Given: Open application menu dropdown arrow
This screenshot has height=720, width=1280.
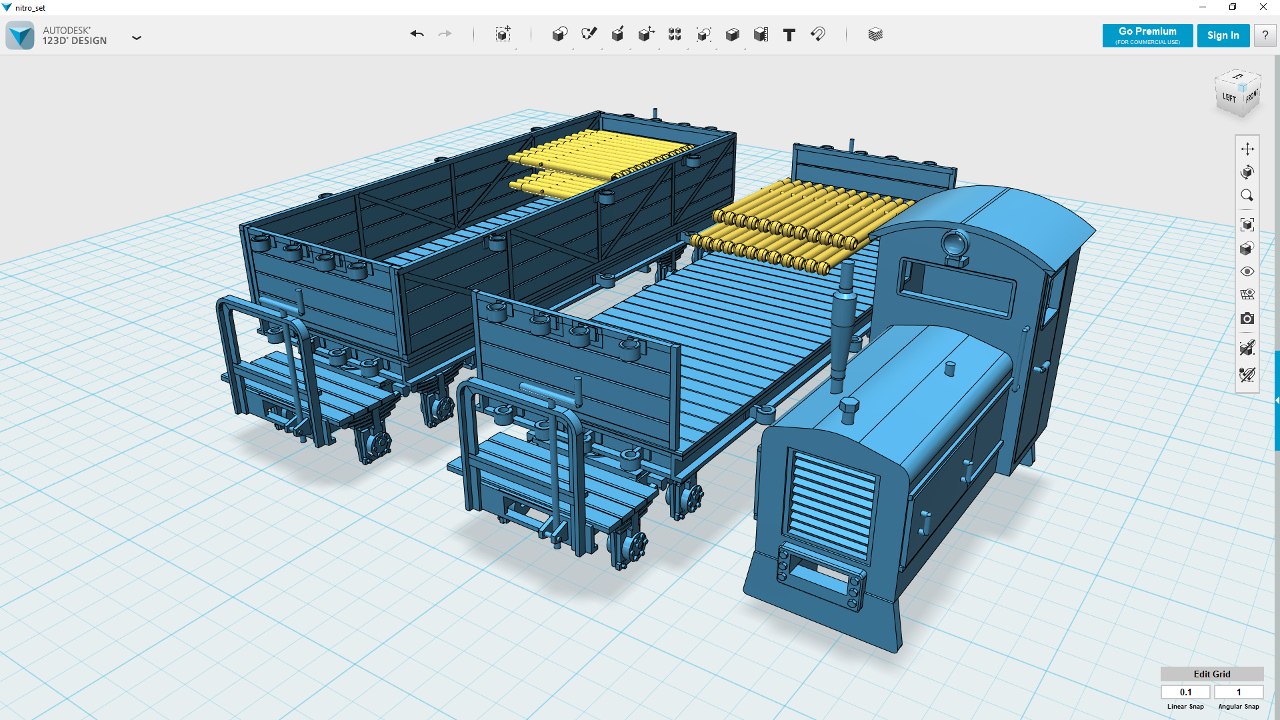Looking at the screenshot, I should coord(137,38).
